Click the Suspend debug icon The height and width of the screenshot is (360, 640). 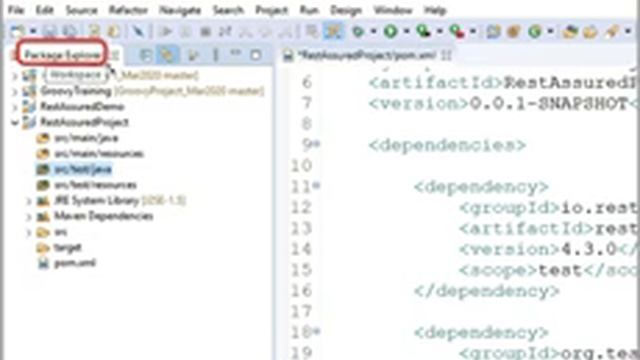(x=186, y=31)
